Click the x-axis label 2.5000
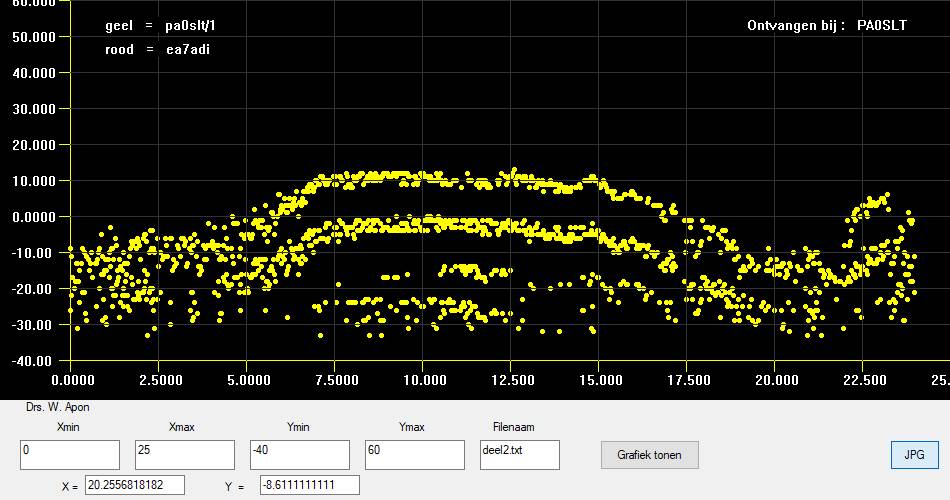The height and width of the screenshot is (500, 950). (x=161, y=381)
